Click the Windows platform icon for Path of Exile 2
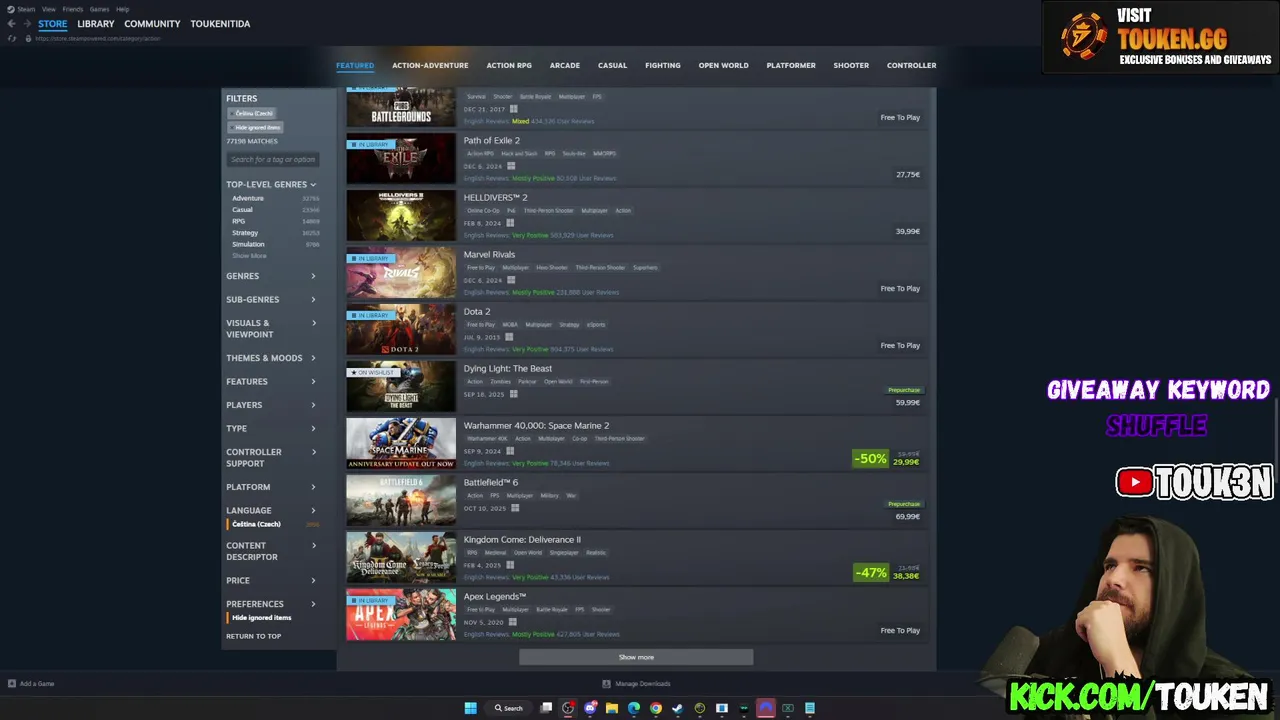 point(510,166)
